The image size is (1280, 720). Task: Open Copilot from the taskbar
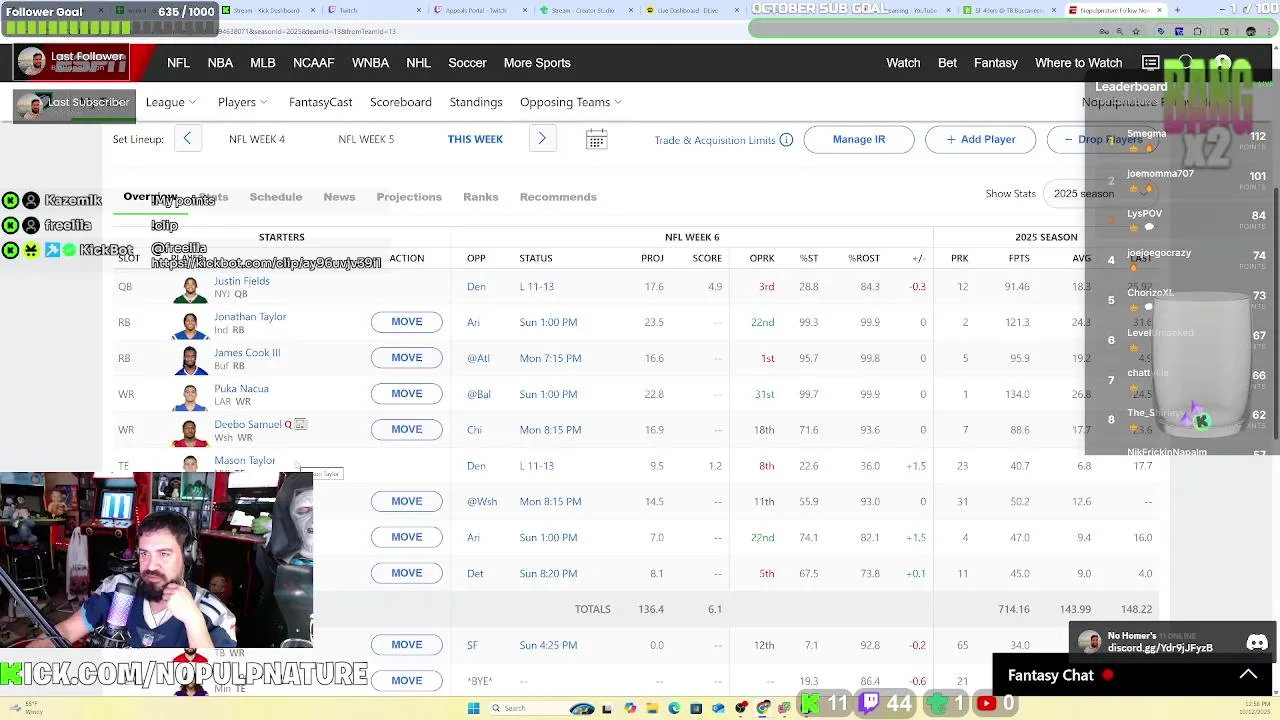coord(630,708)
